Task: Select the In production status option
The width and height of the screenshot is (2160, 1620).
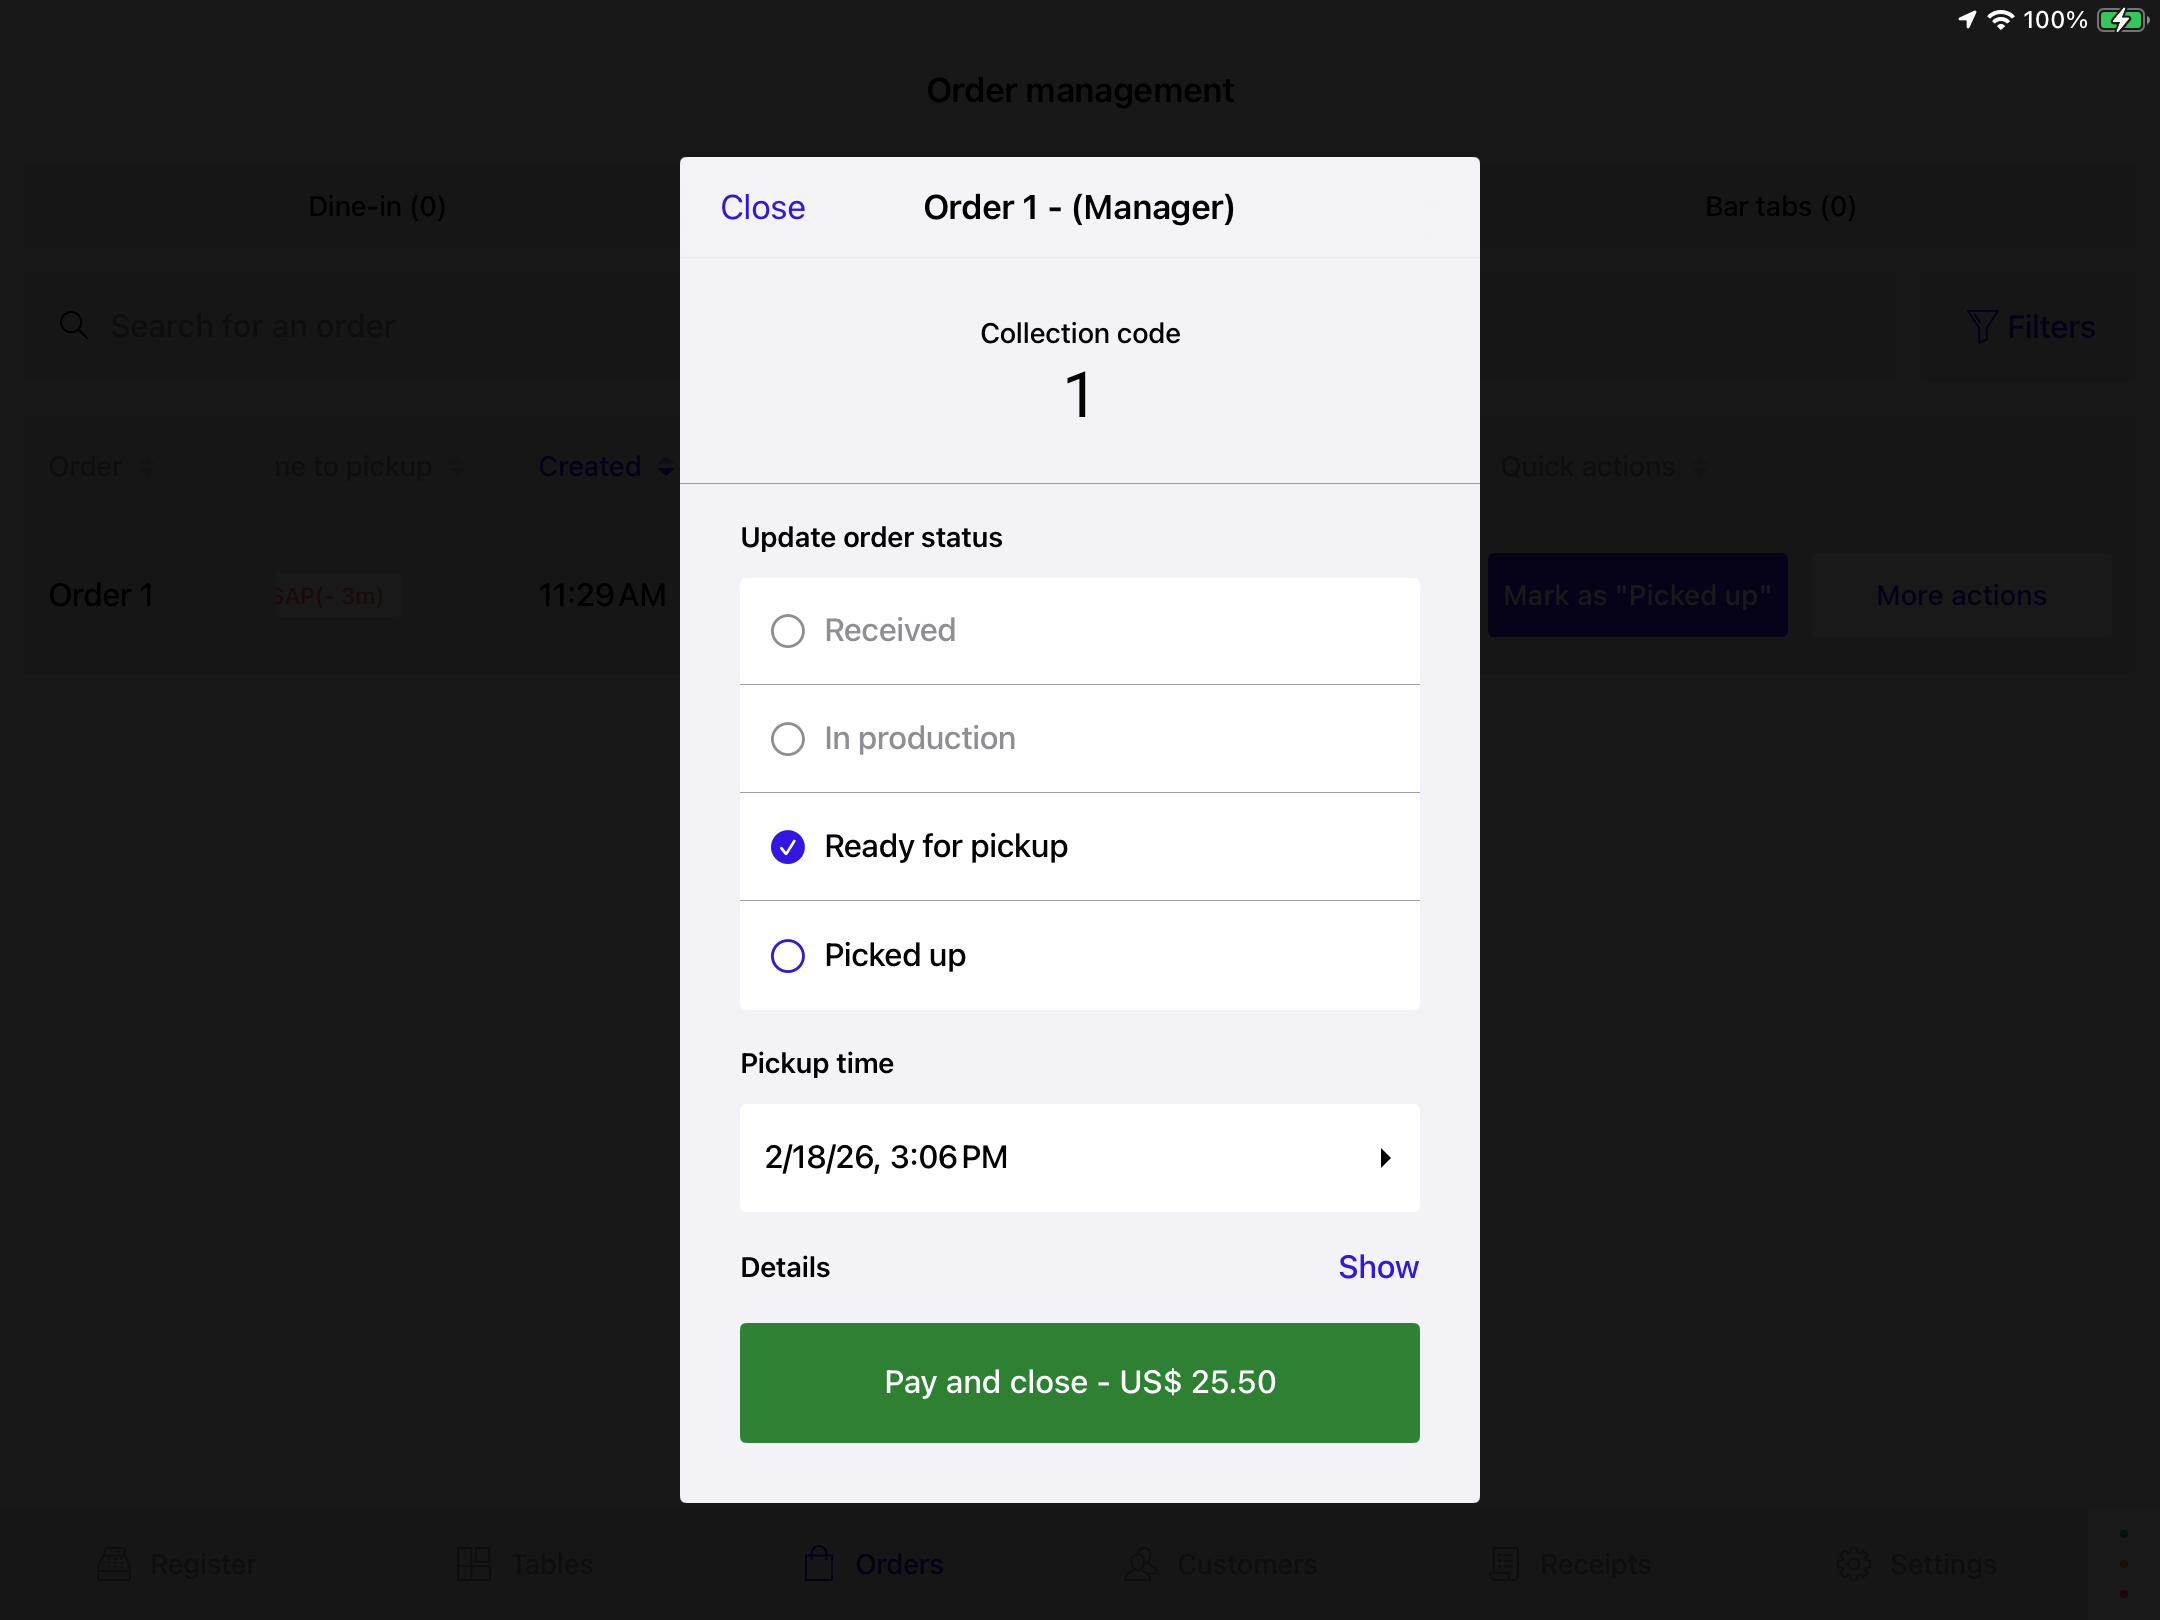Action: 788,739
